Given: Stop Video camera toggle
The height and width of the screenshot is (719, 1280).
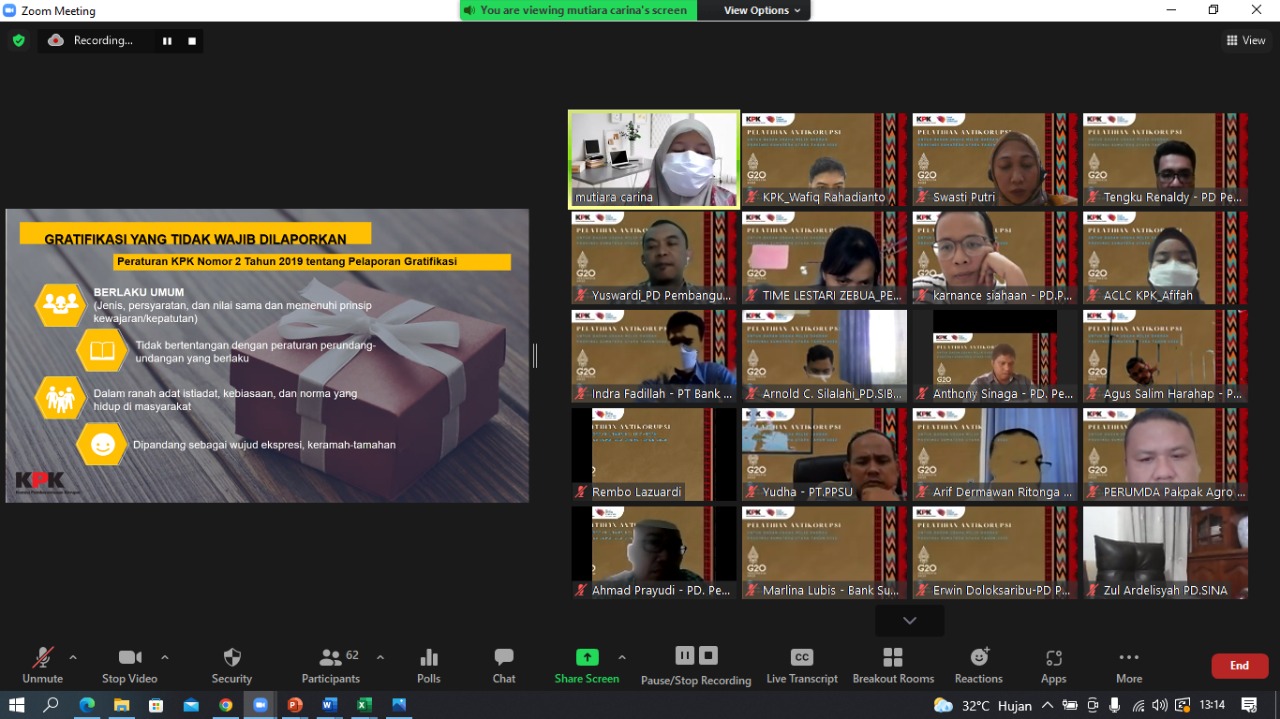Looking at the screenshot, I should point(129,665).
